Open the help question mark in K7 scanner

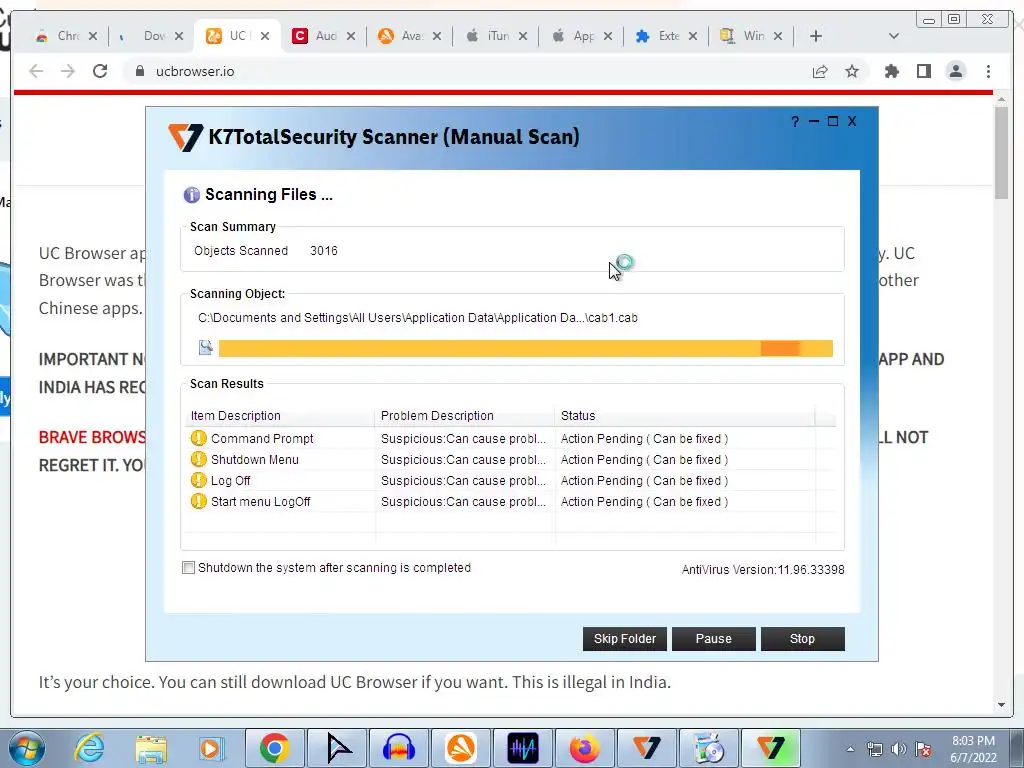point(795,121)
